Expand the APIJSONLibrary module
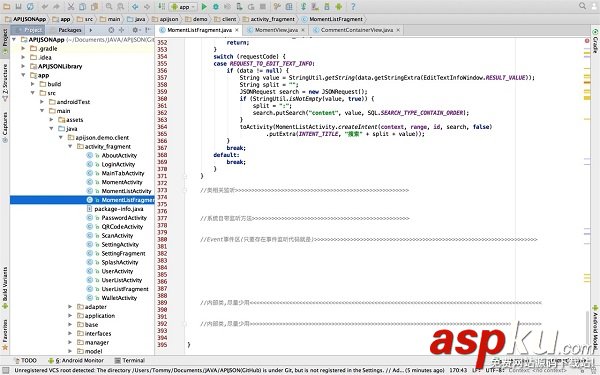This screenshot has width=600, height=375. pos(23,66)
